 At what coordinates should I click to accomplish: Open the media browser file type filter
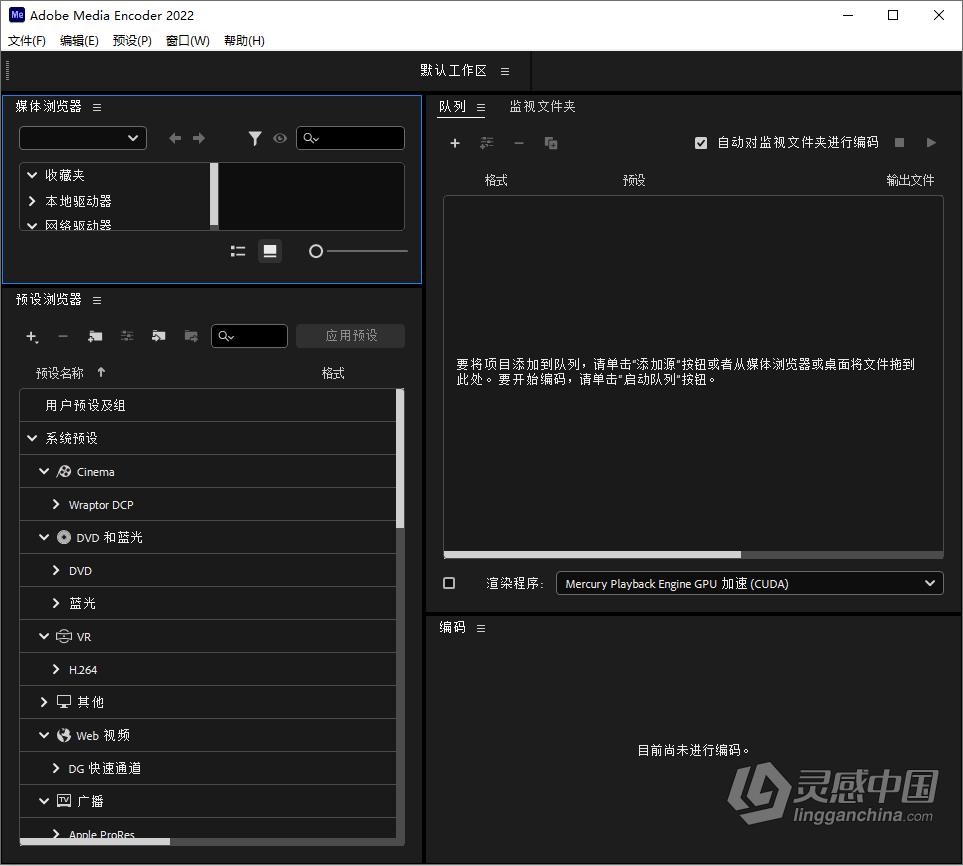coord(255,138)
